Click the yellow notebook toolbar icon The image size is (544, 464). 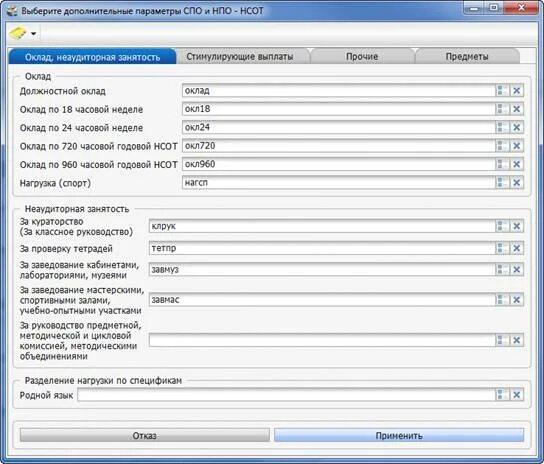[x=18, y=33]
